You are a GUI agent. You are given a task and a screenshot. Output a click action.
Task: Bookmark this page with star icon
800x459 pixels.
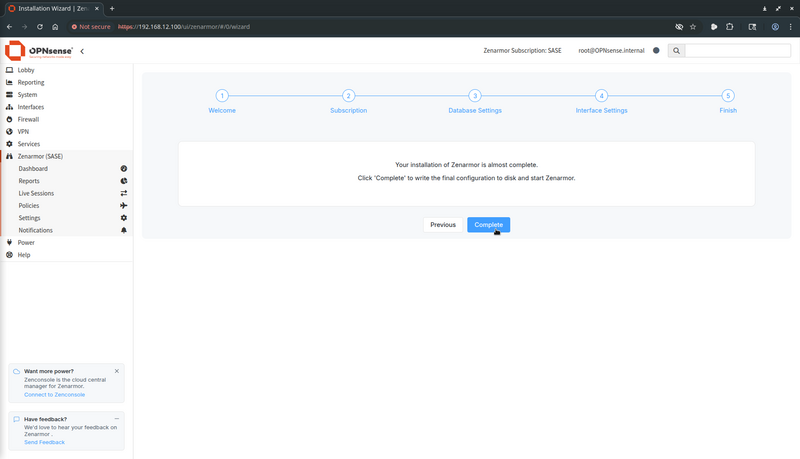[x=693, y=27]
